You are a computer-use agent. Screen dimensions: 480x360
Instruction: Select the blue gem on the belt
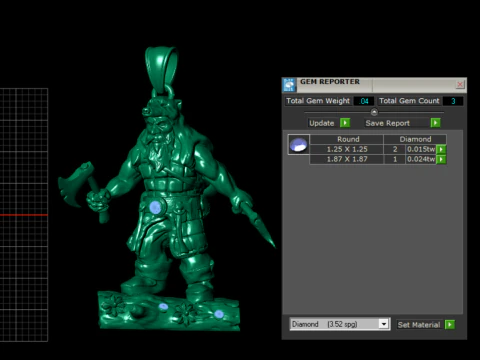(155, 207)
